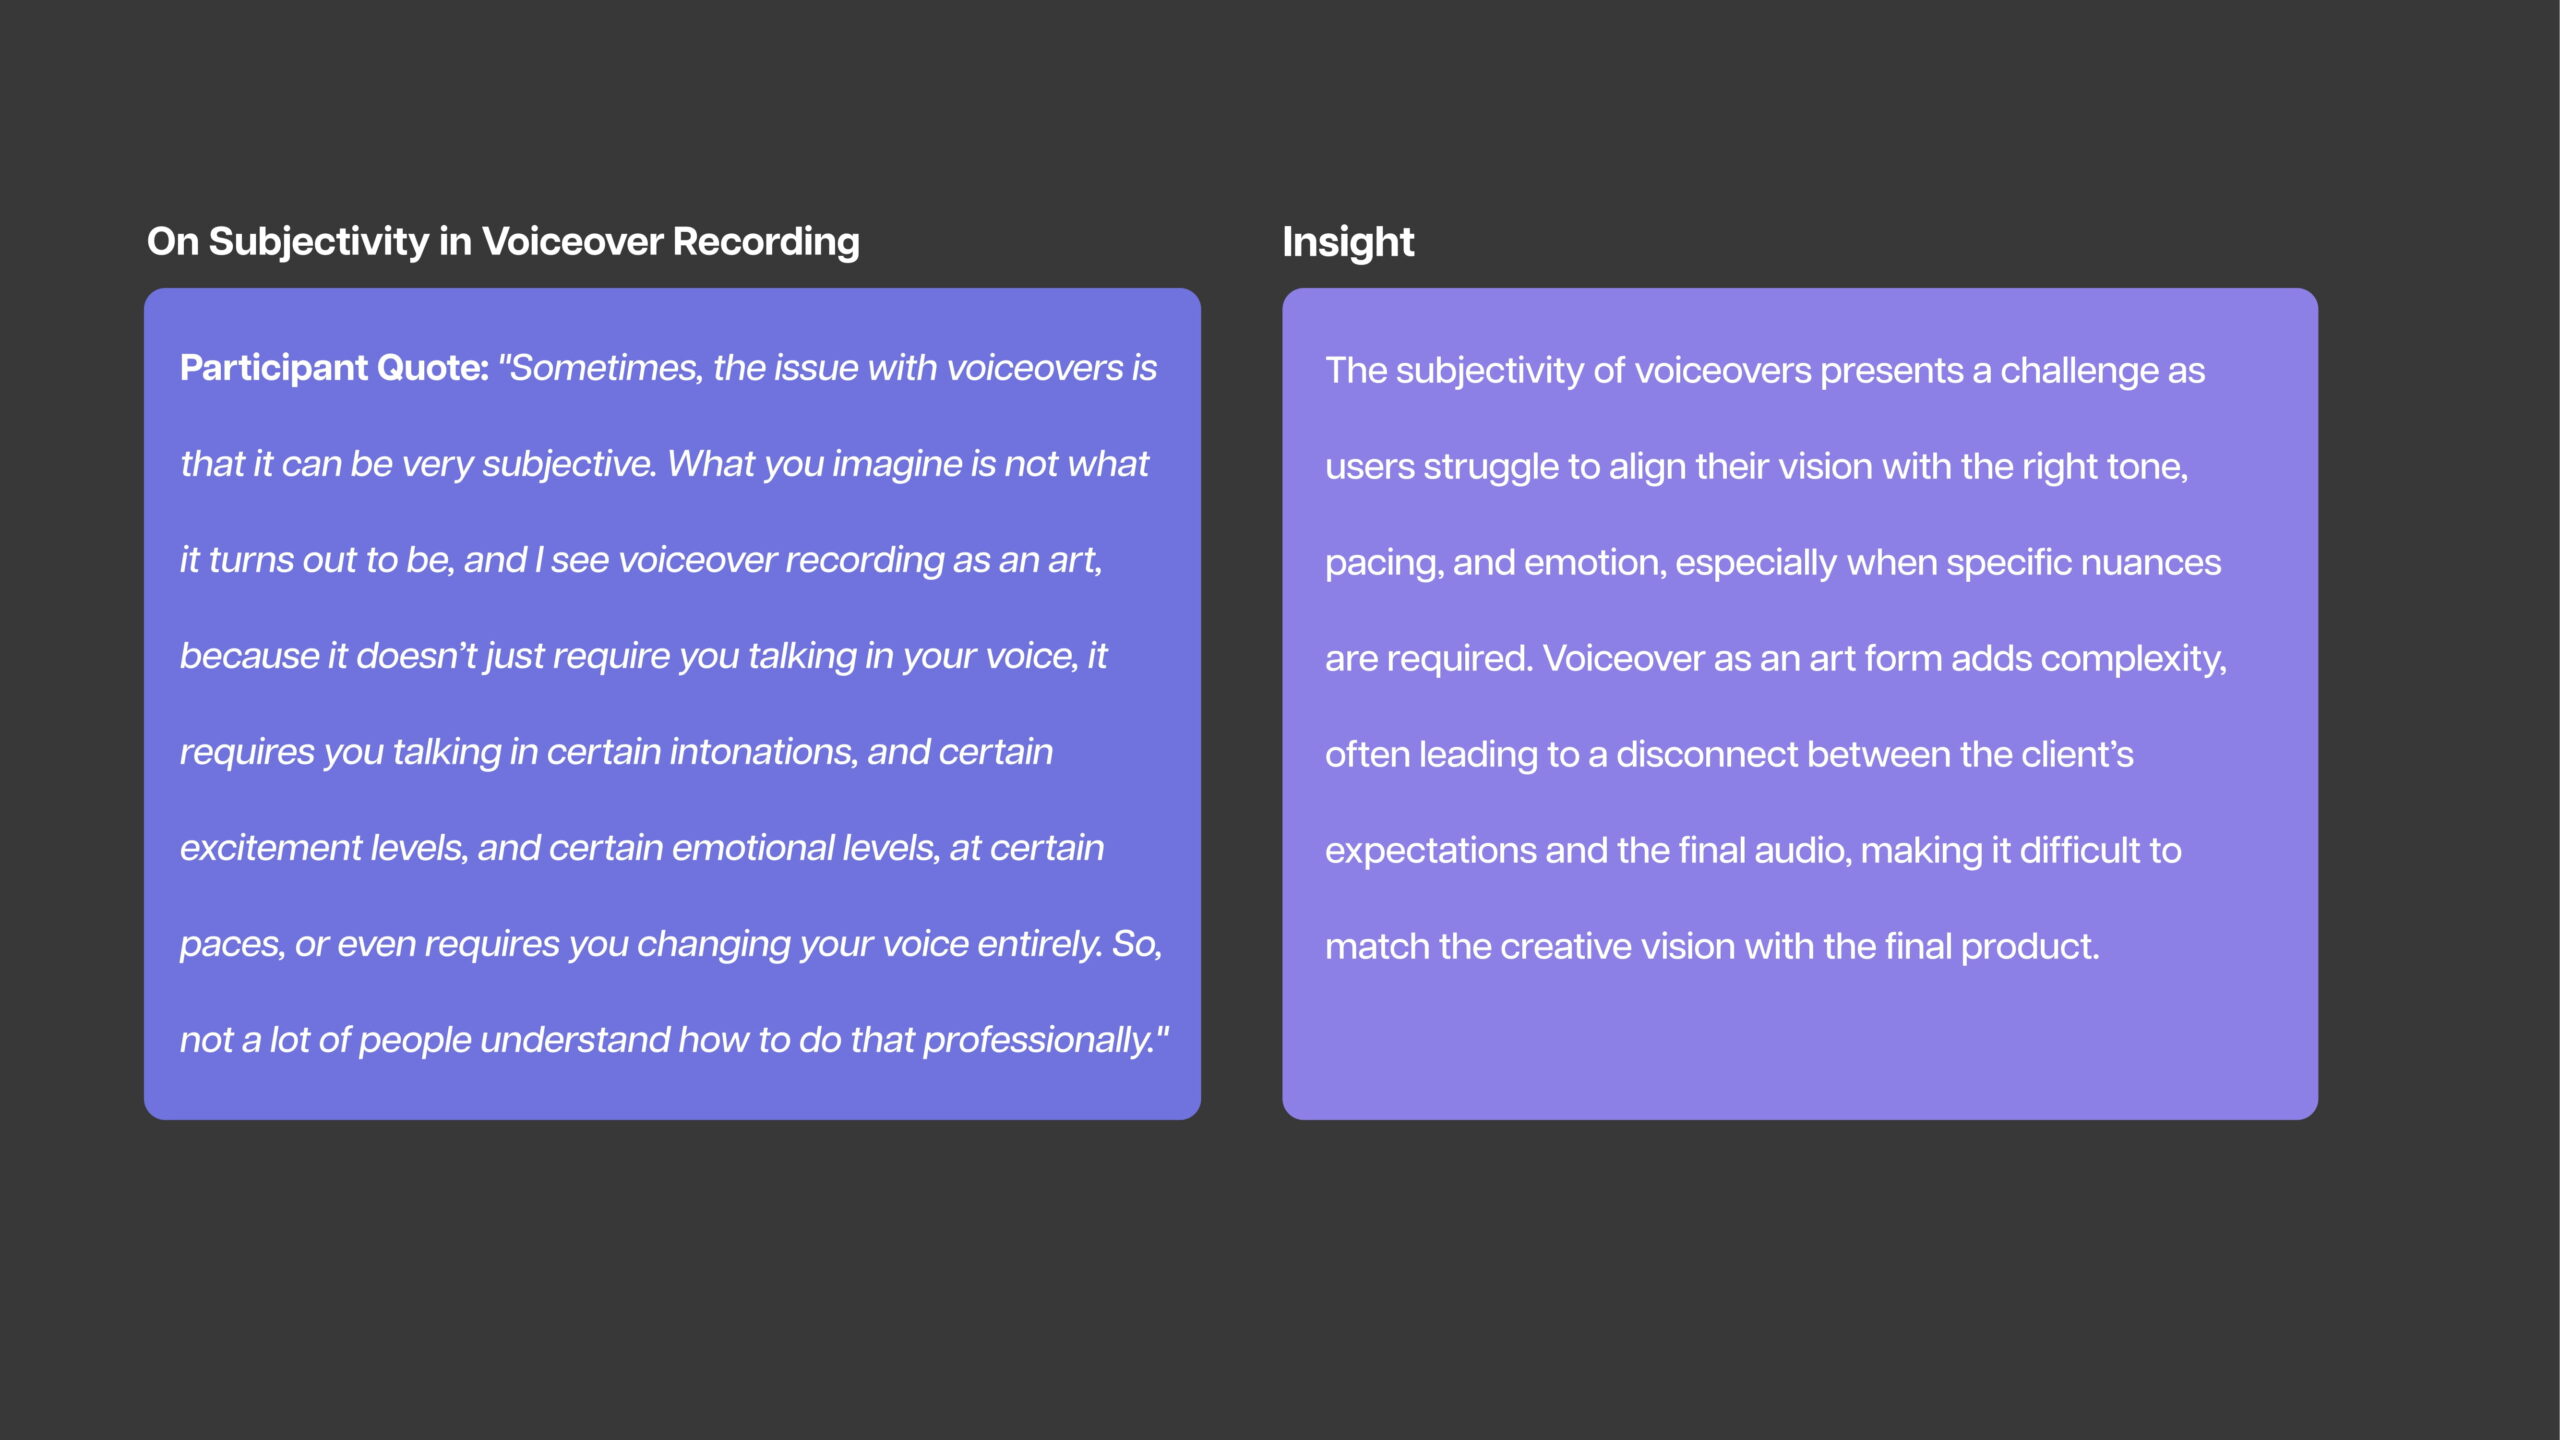Click the line 'often leading to a disconnect'
The height and width of the screenshot is (1440, 2560).
(x=1729, y=755)
